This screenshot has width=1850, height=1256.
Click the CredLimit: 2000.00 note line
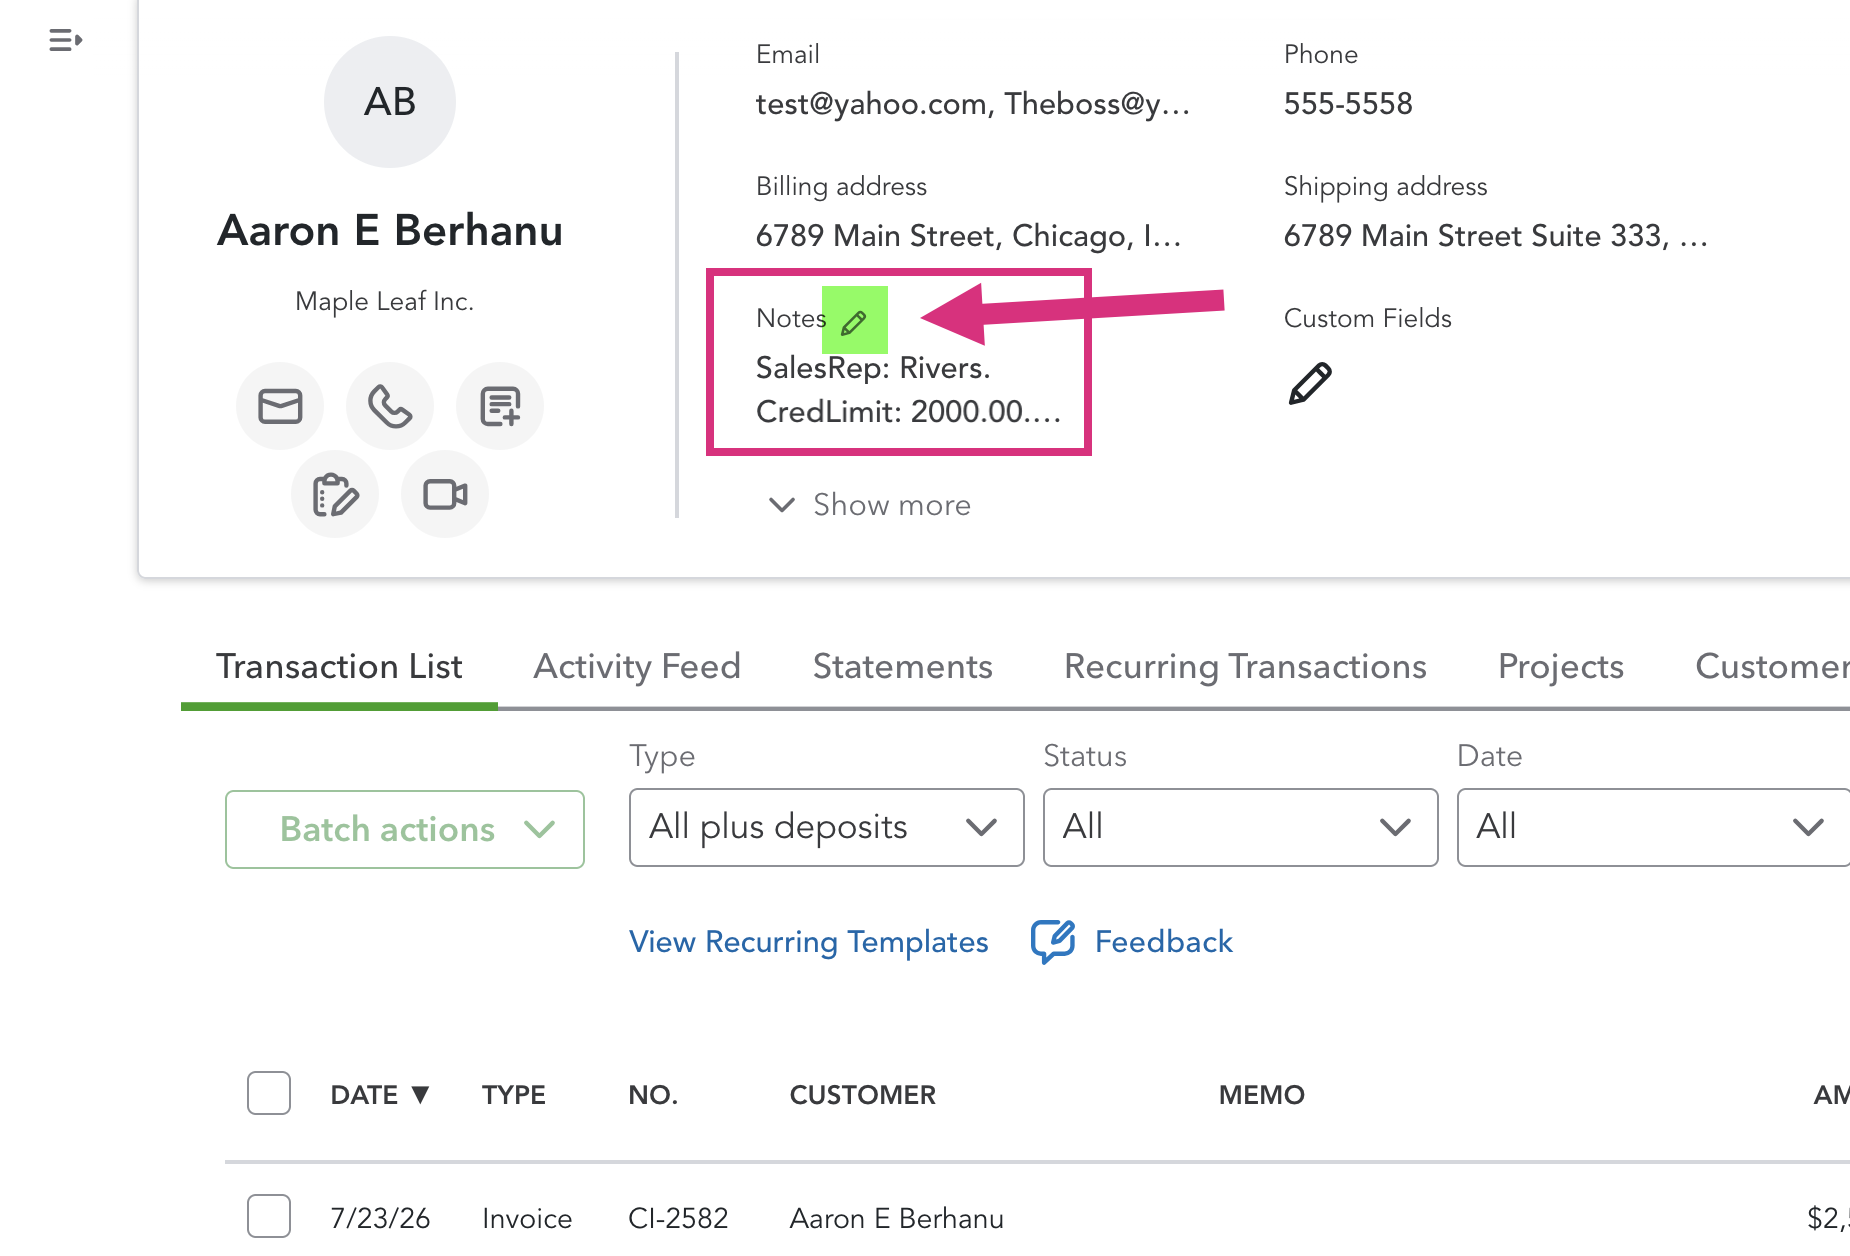coord(908,411)
